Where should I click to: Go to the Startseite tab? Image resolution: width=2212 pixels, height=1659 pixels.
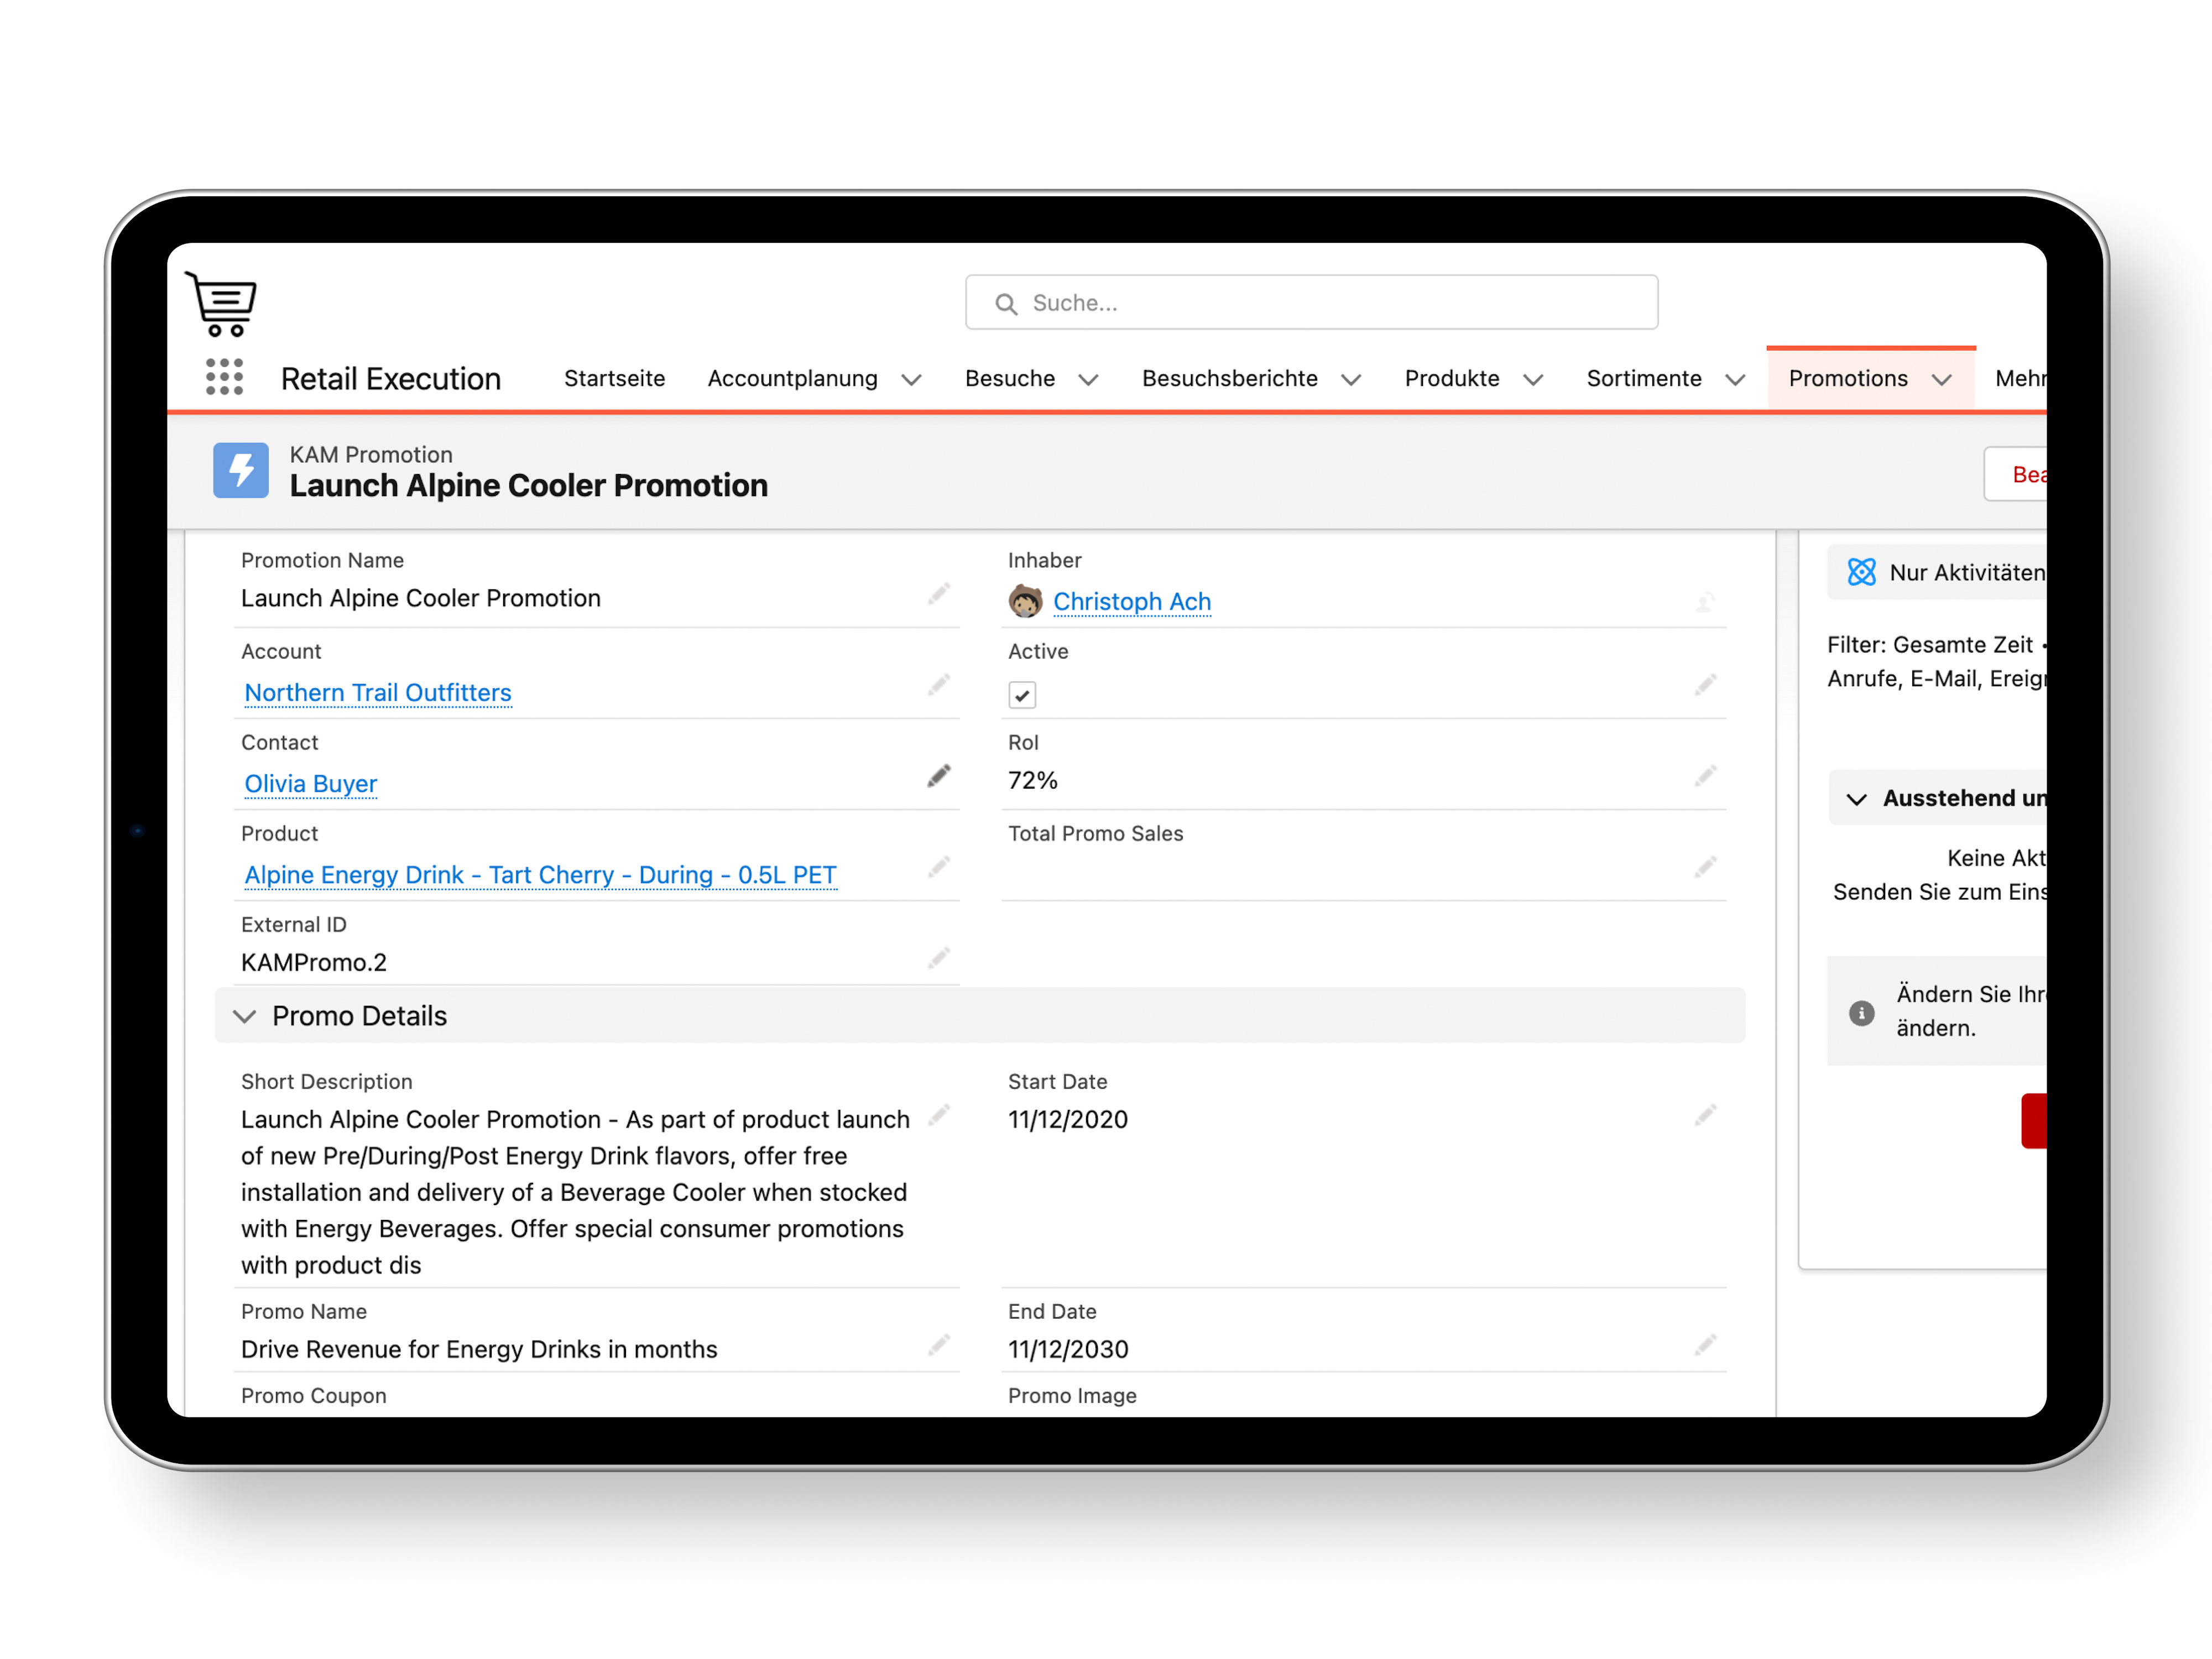pos(614,379)
